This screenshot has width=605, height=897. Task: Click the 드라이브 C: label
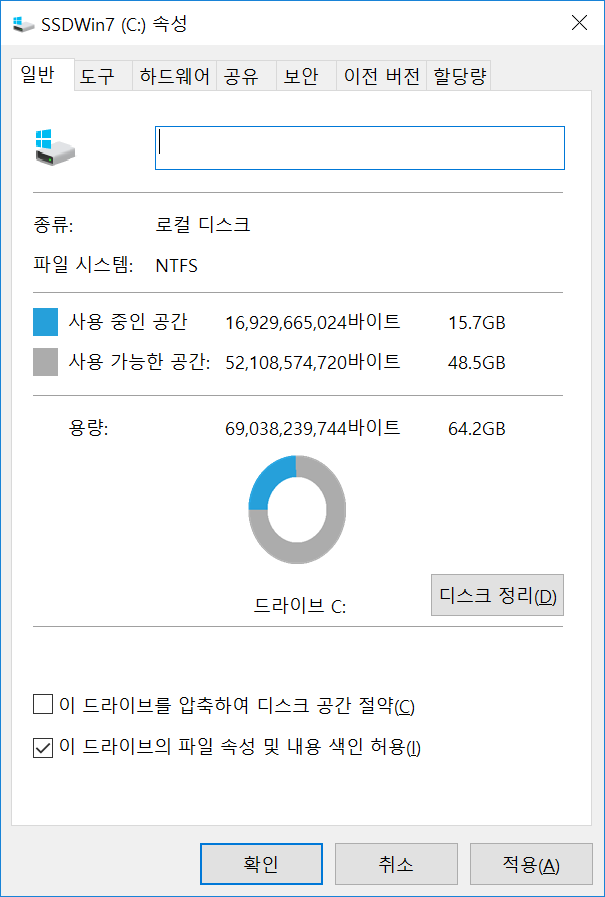coord(300,606)
